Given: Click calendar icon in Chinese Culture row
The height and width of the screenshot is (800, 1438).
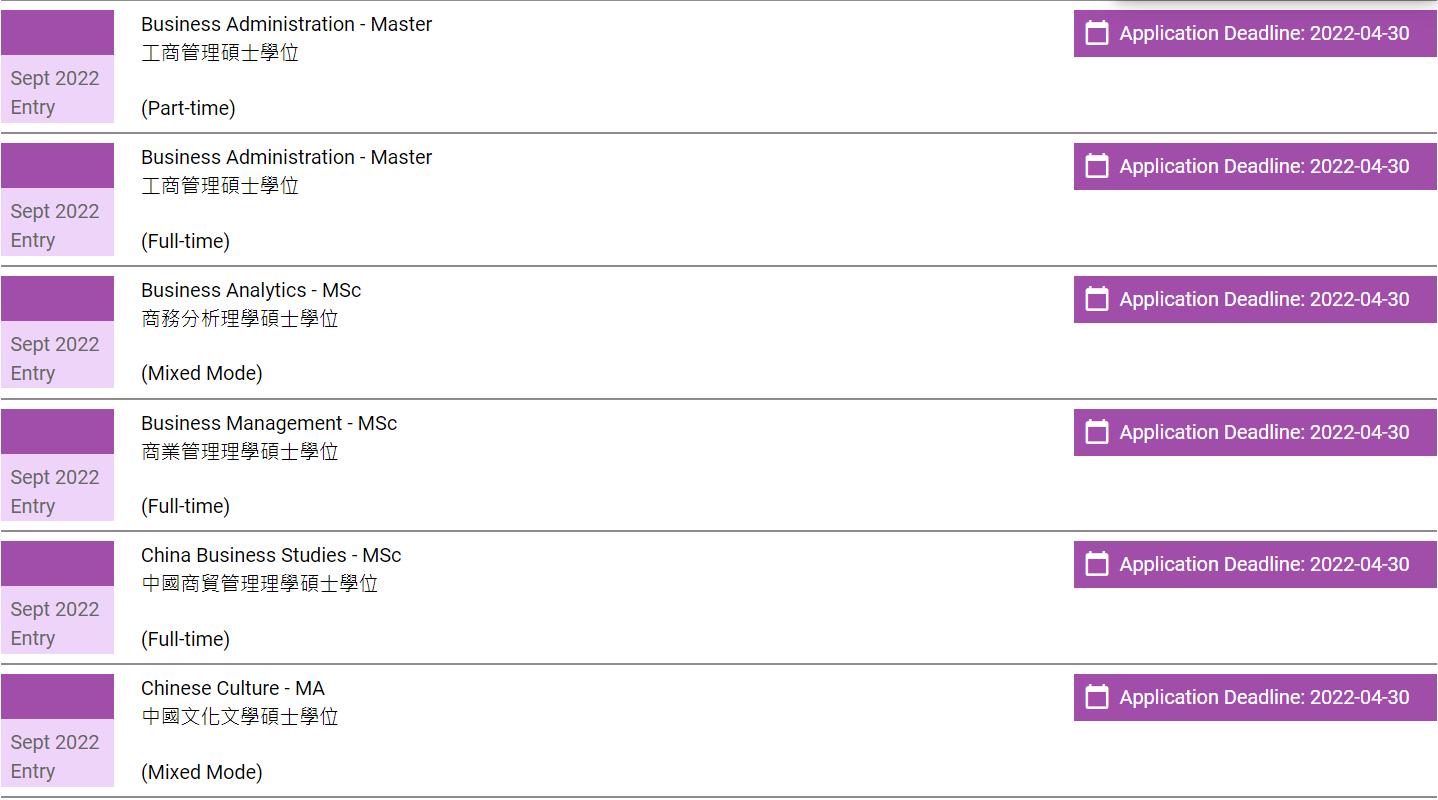Looking at the screenshot, I should (1097, 697).
